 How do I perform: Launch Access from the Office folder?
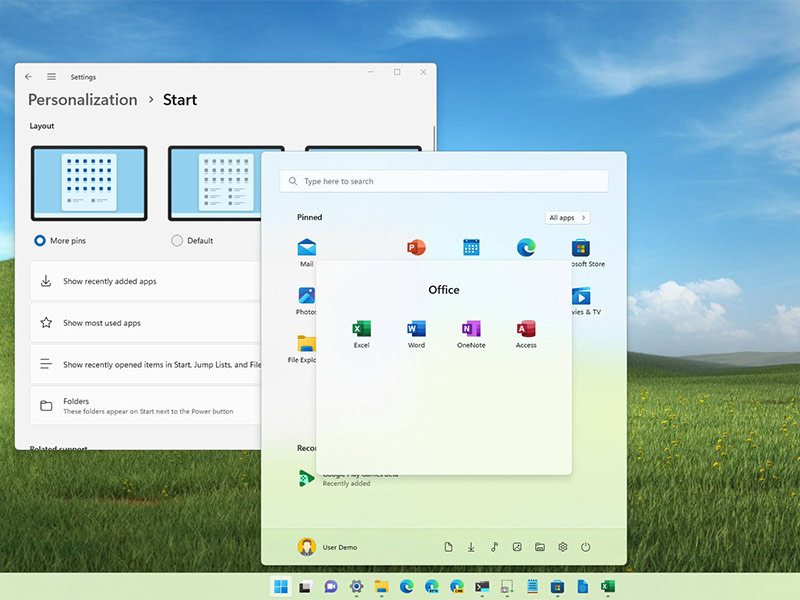pos(526,334)
